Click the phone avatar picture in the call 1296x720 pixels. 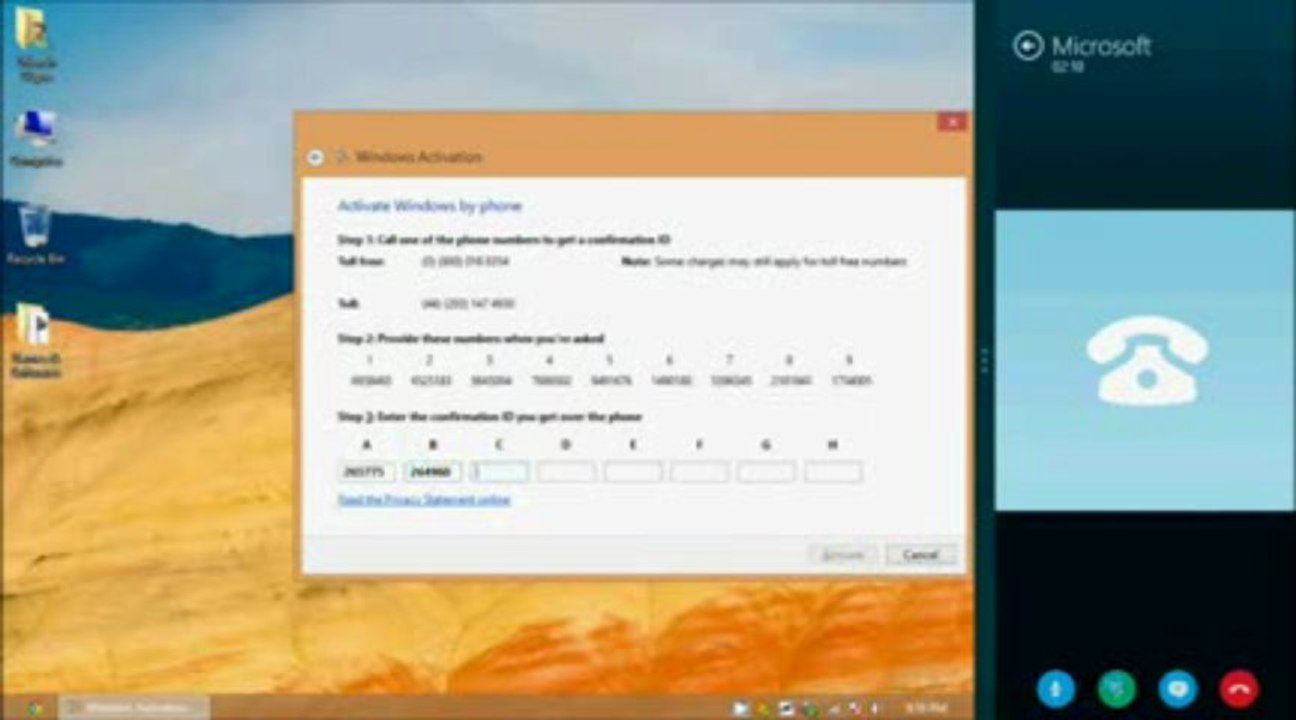1145,360
